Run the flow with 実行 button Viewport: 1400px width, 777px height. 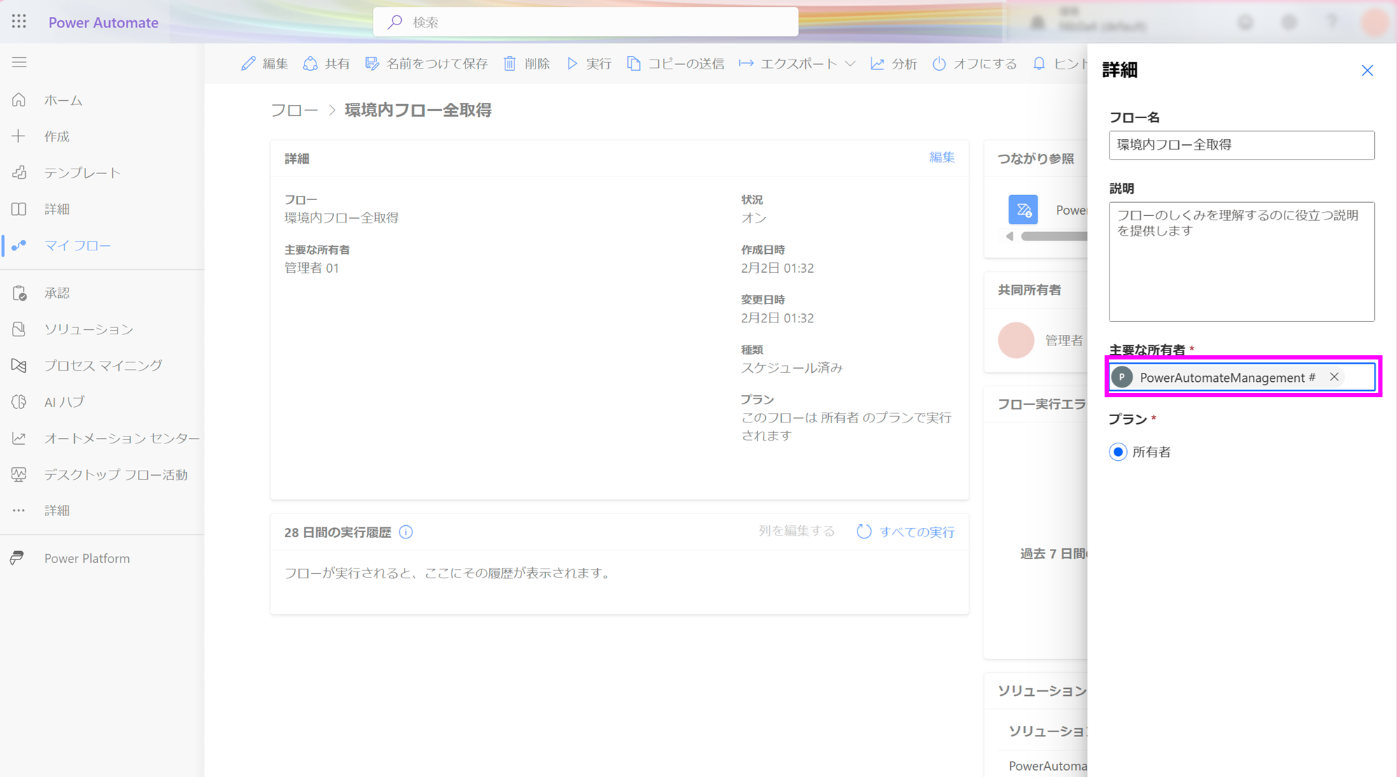[588, 63]
